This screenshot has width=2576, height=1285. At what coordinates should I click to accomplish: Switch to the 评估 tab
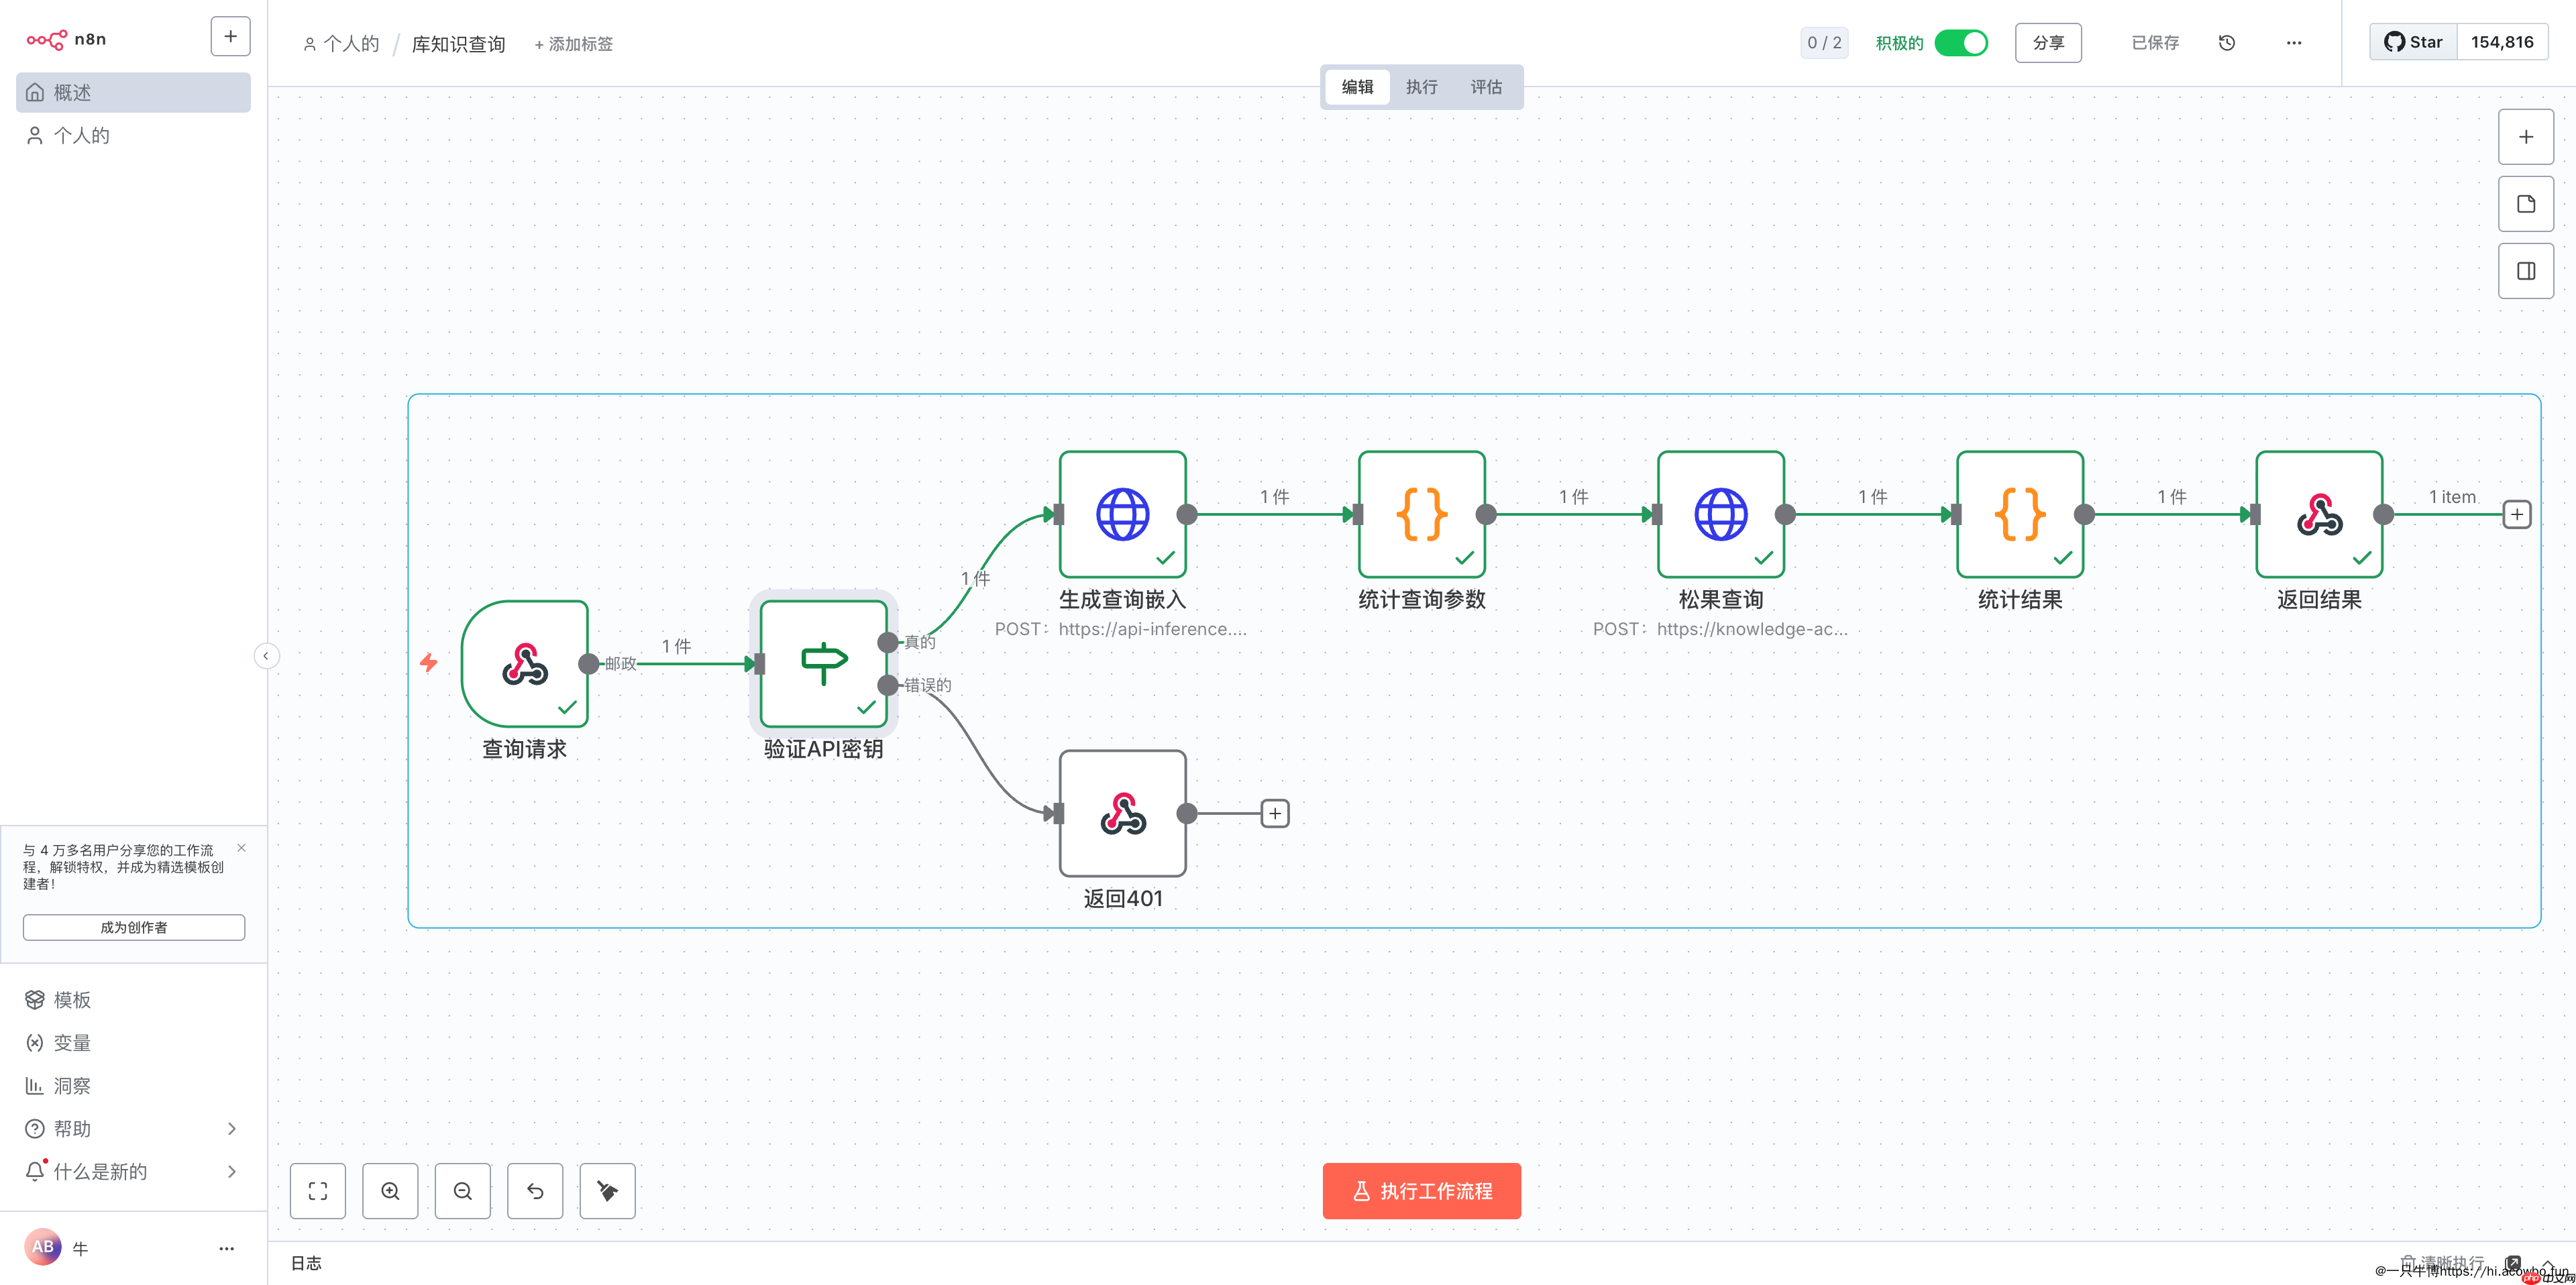pos(1486,87)
